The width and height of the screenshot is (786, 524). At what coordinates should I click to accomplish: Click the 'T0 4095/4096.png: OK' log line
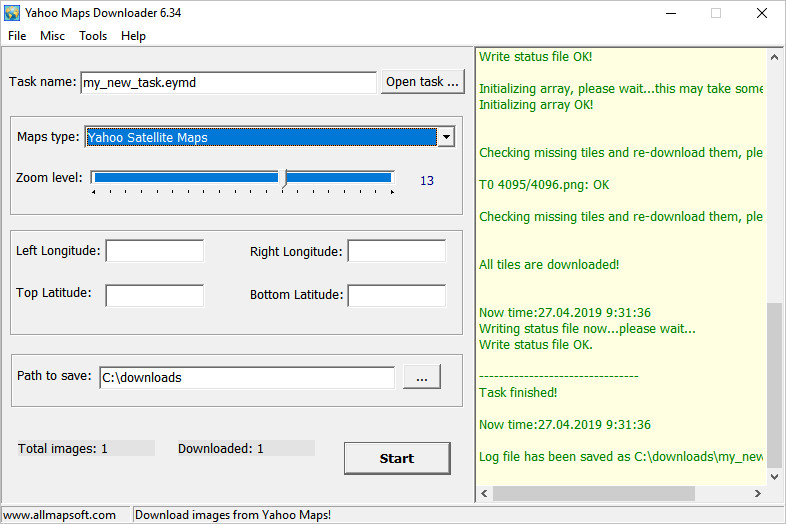tap(544, 185)
